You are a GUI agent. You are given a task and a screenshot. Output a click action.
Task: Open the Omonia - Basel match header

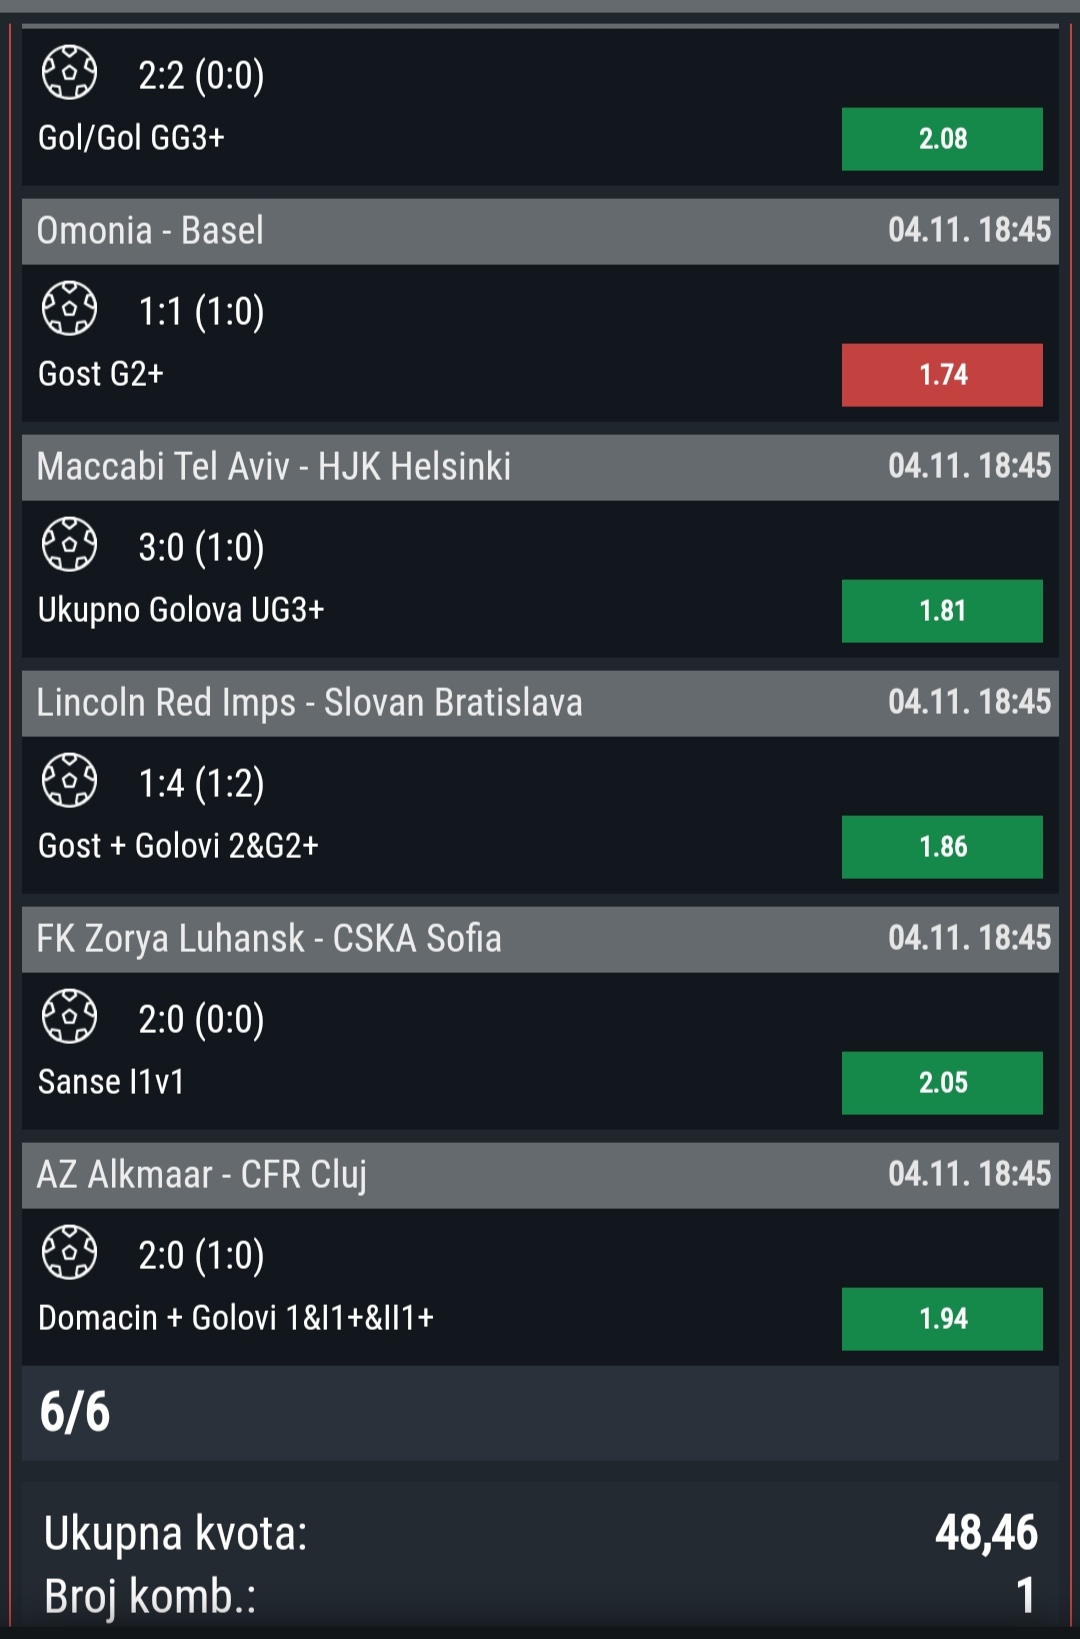pyautogui.click(x=540, y=231)
